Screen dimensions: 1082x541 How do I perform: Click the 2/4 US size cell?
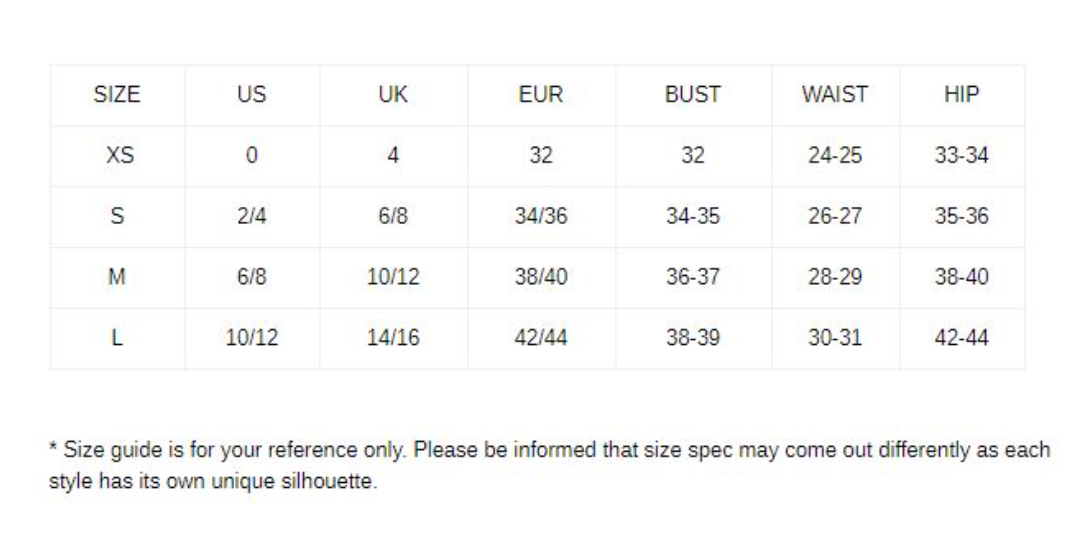click(x=251, y=216)
